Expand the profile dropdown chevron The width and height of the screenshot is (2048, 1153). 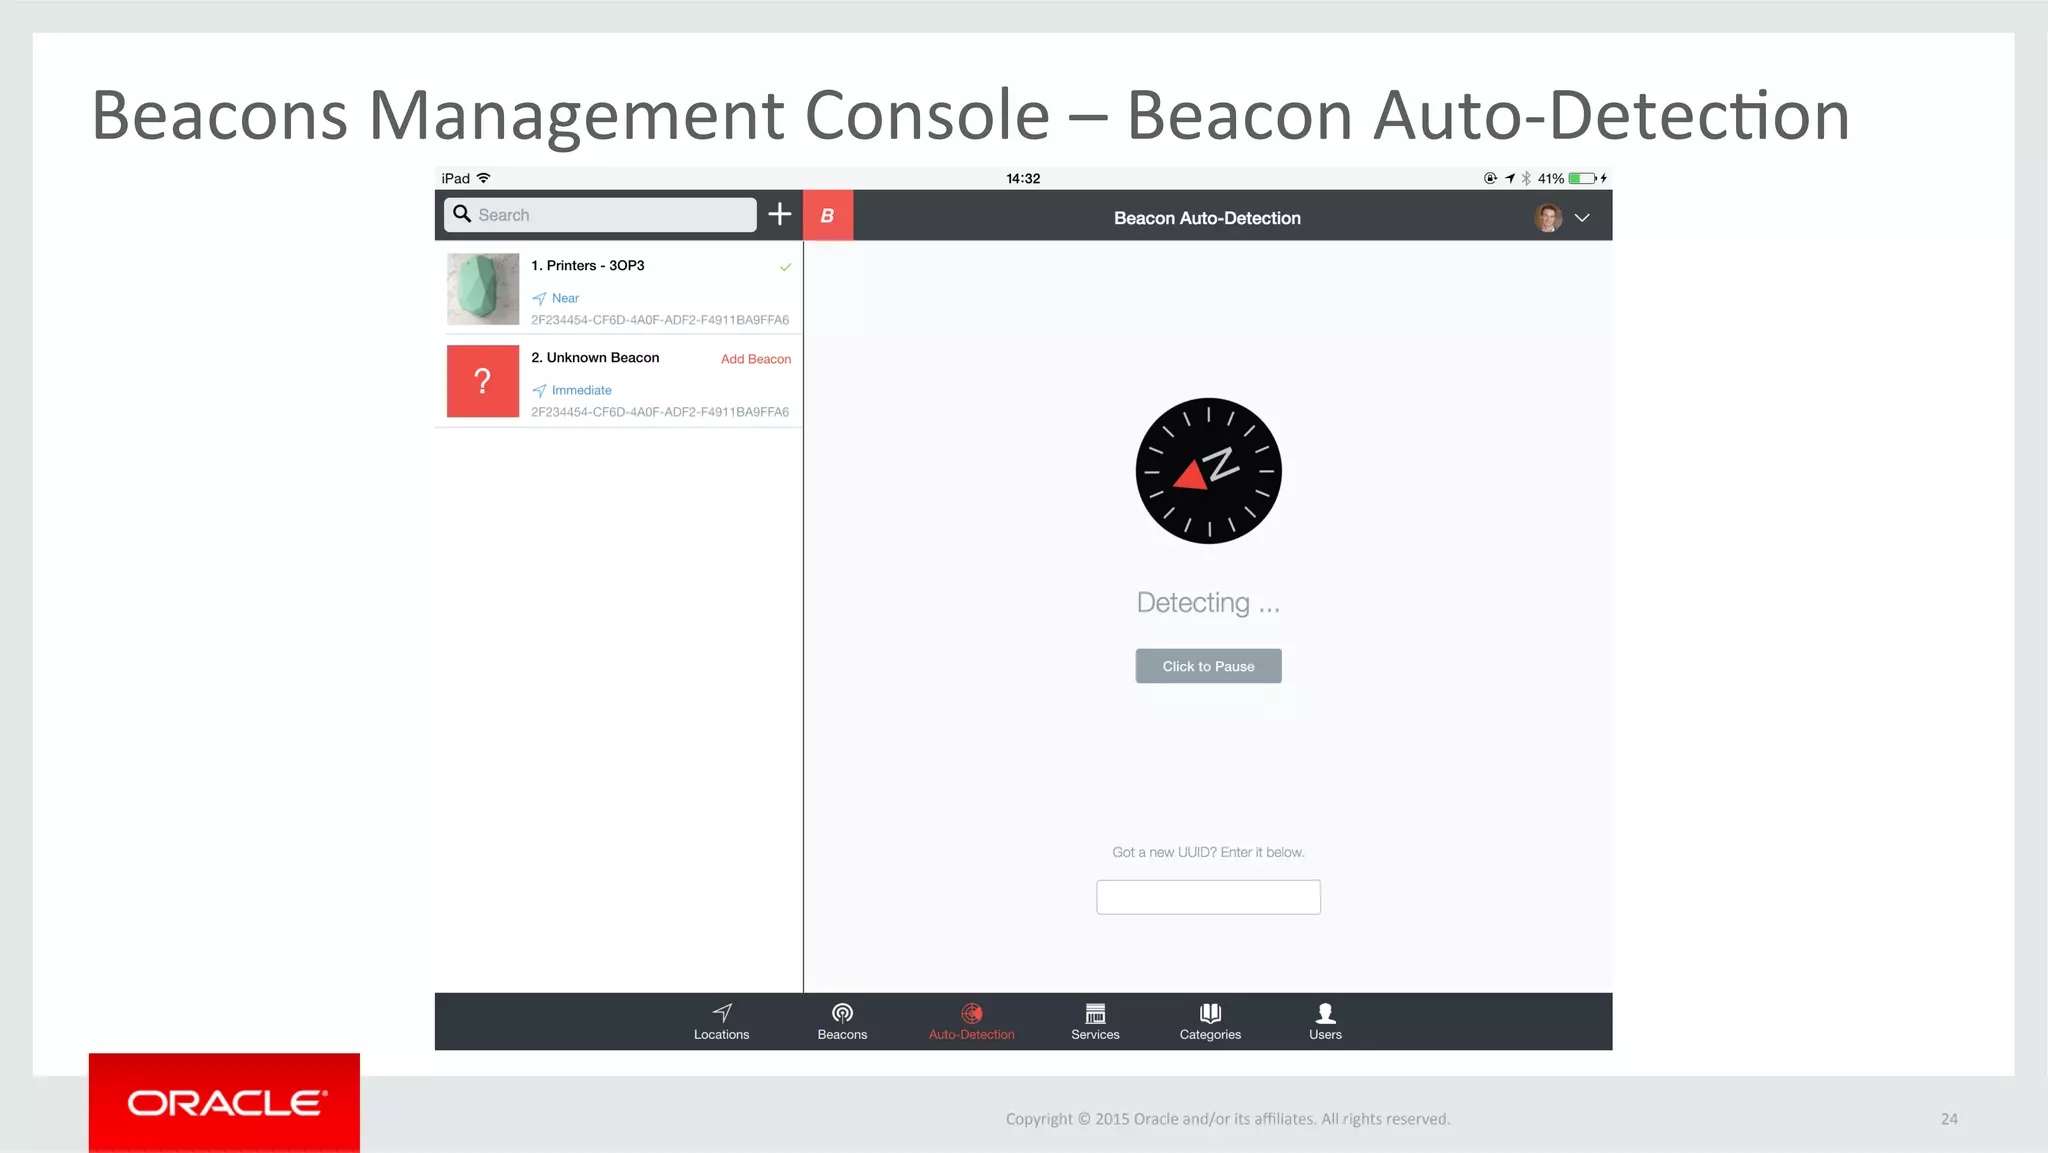[x=1582, y=218]
